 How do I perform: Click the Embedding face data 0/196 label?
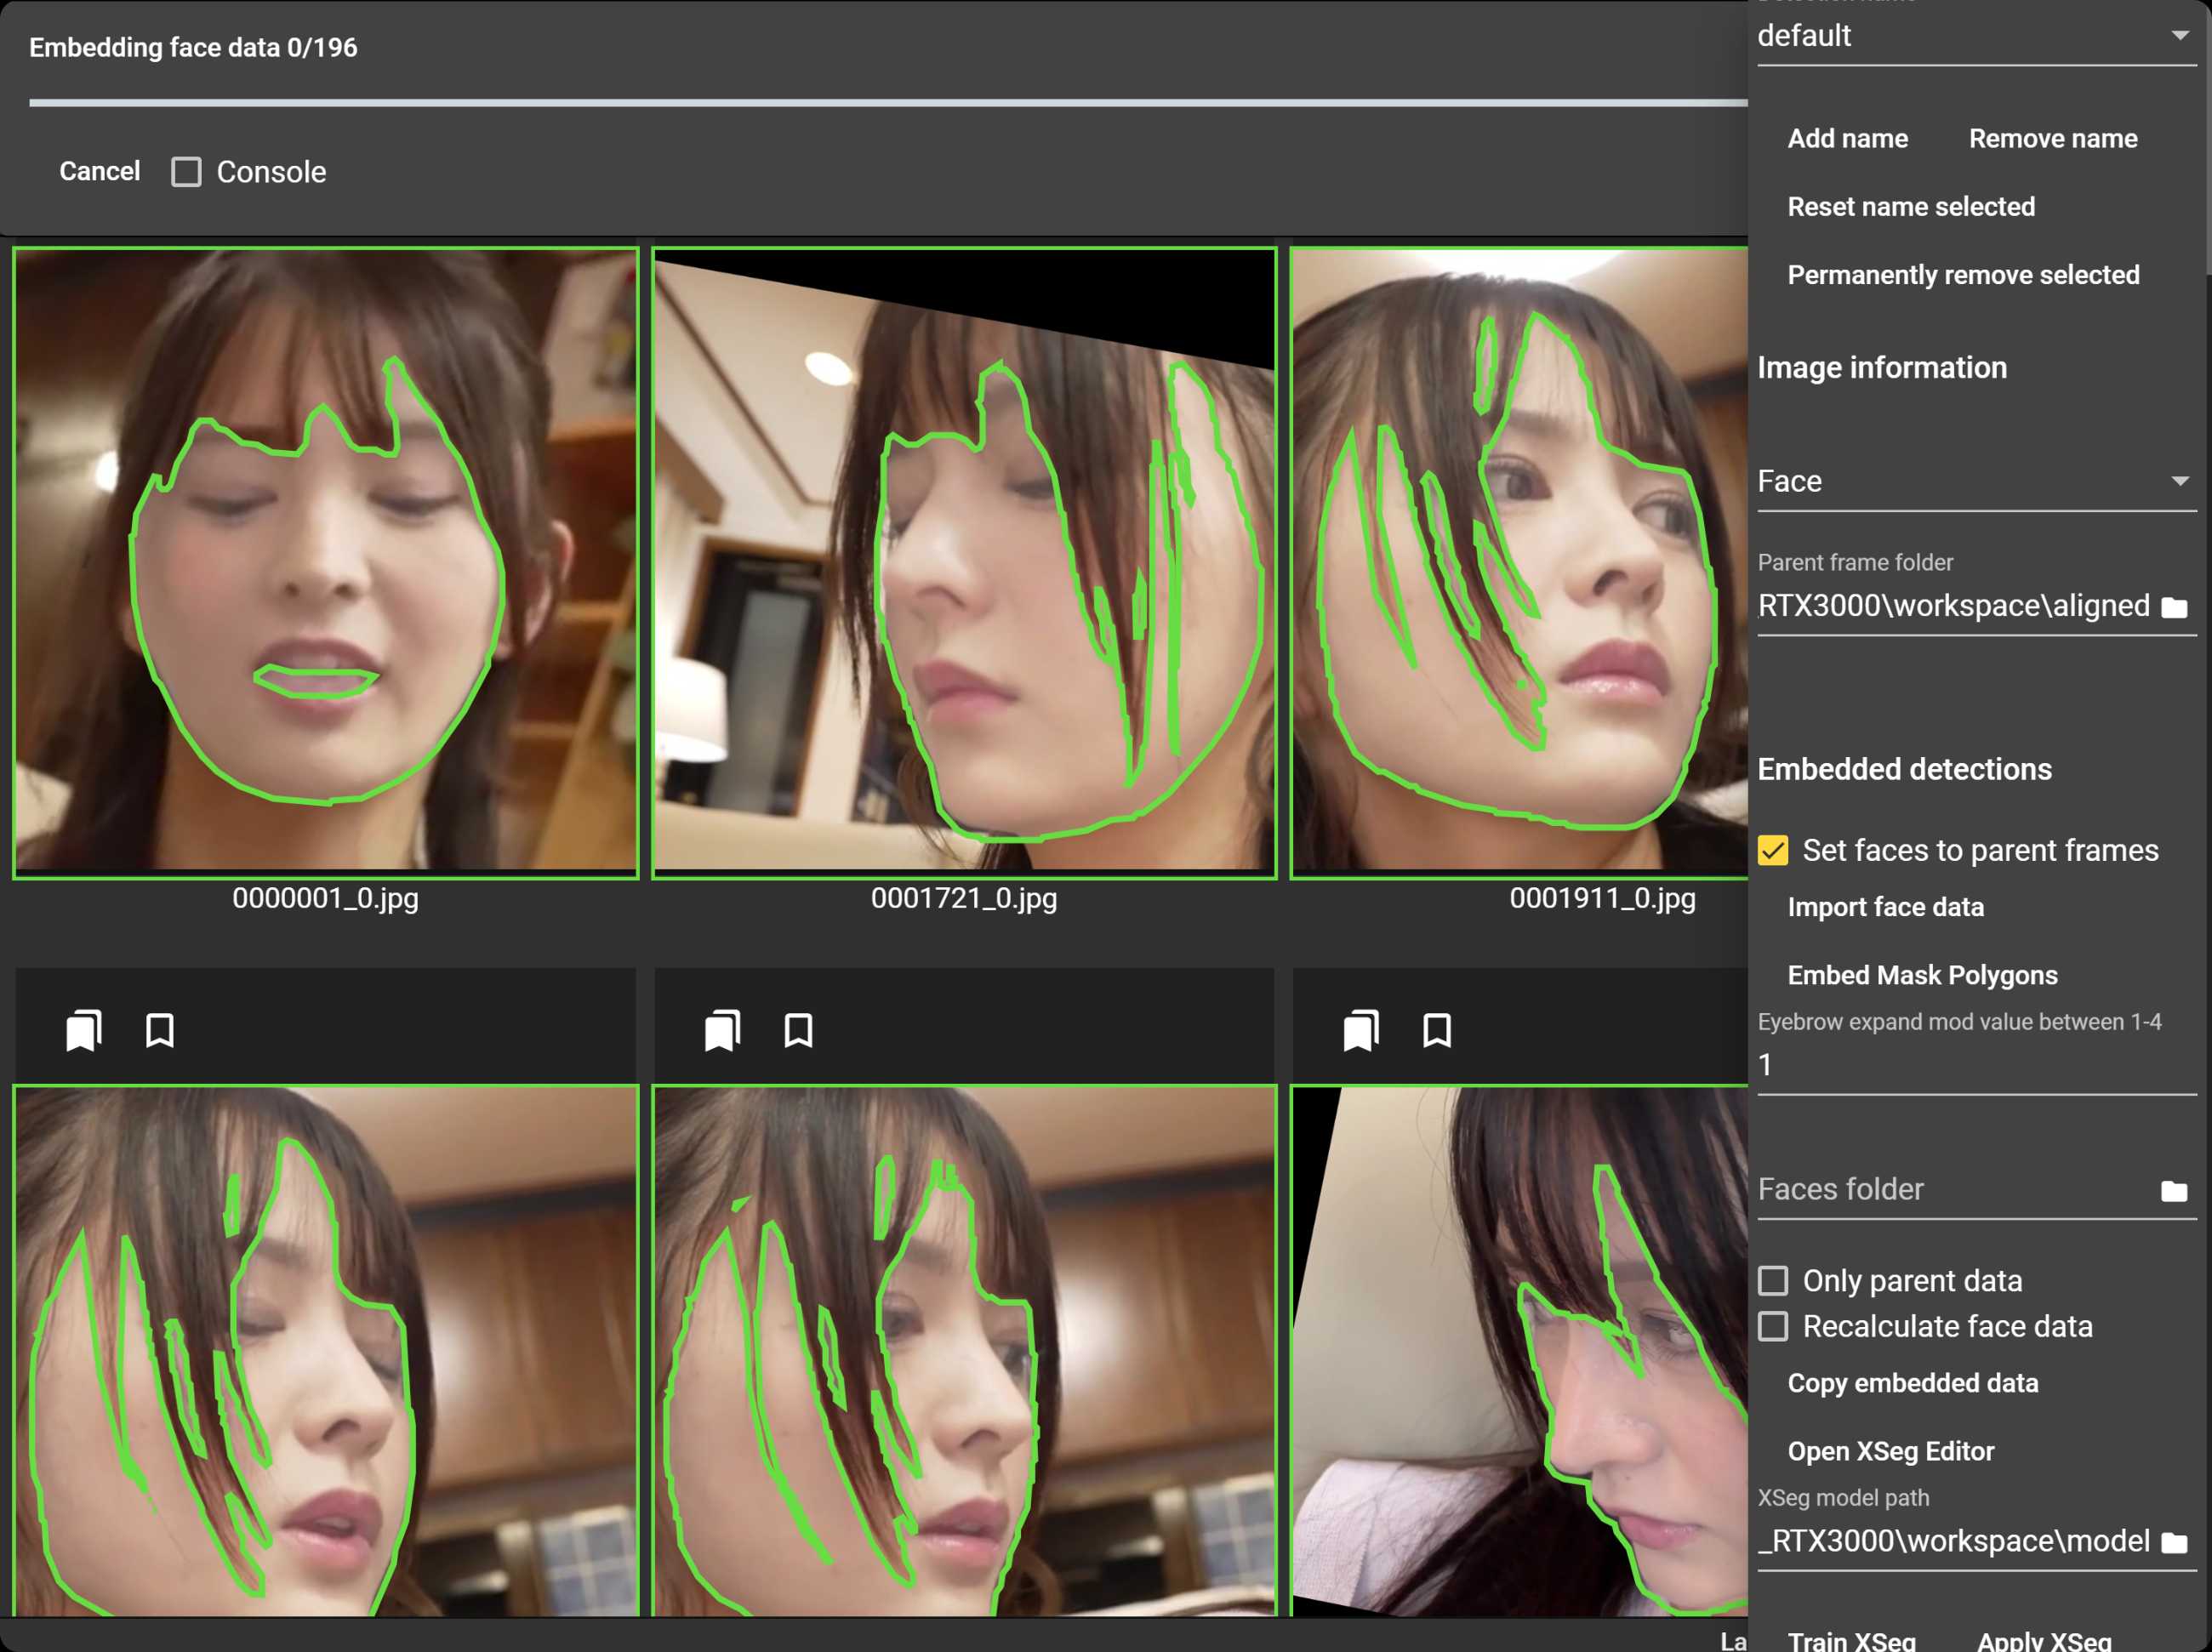pyautogui.click(x=193, y=47)
